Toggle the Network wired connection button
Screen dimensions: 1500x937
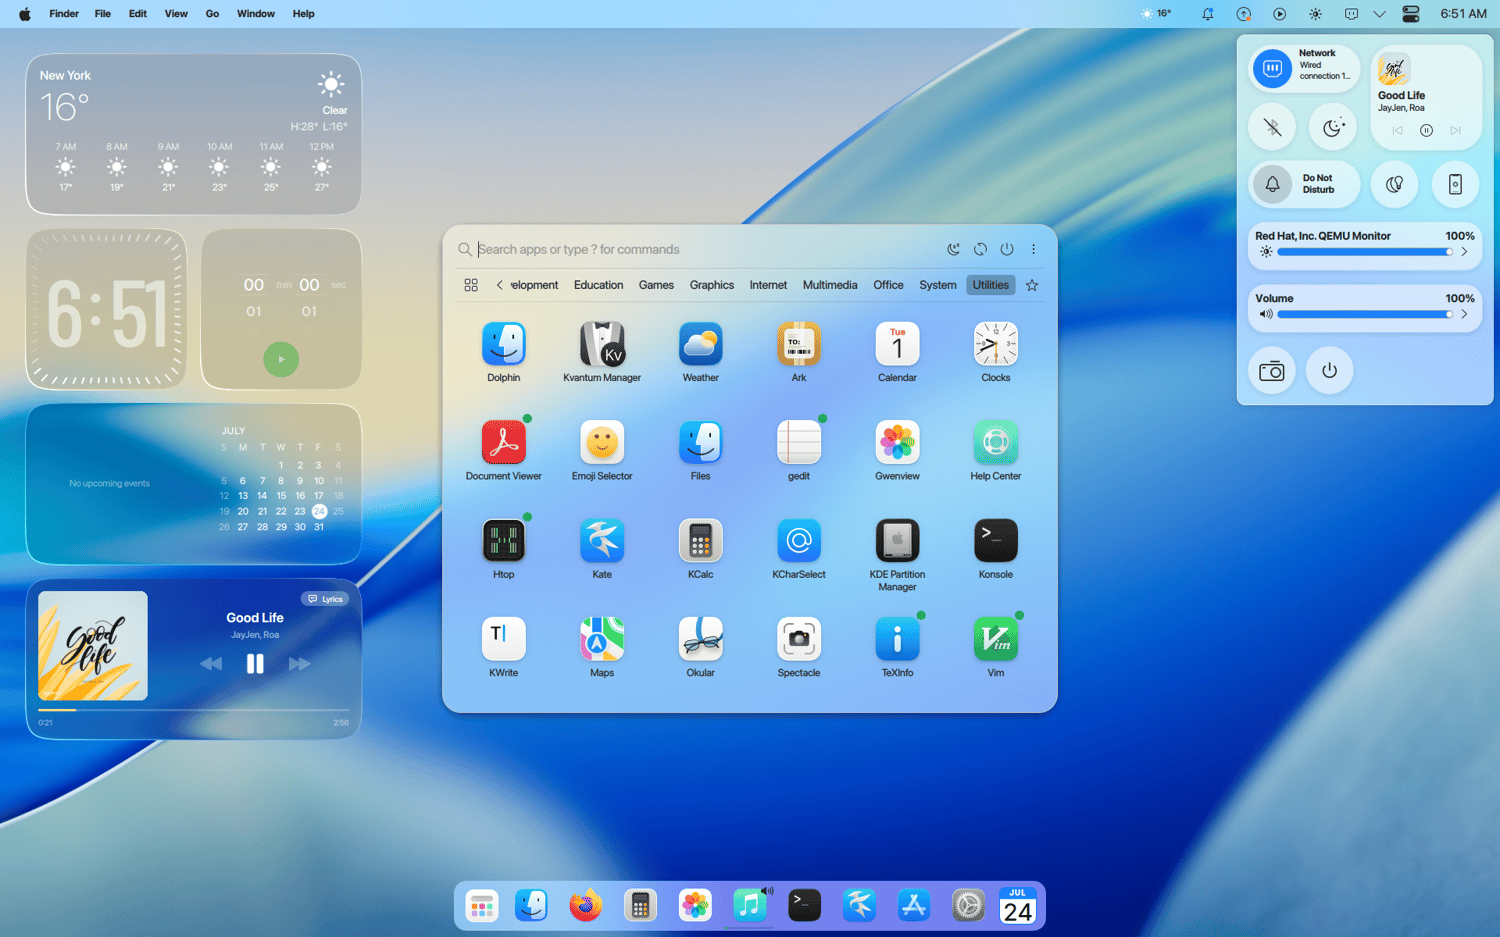1272,69
